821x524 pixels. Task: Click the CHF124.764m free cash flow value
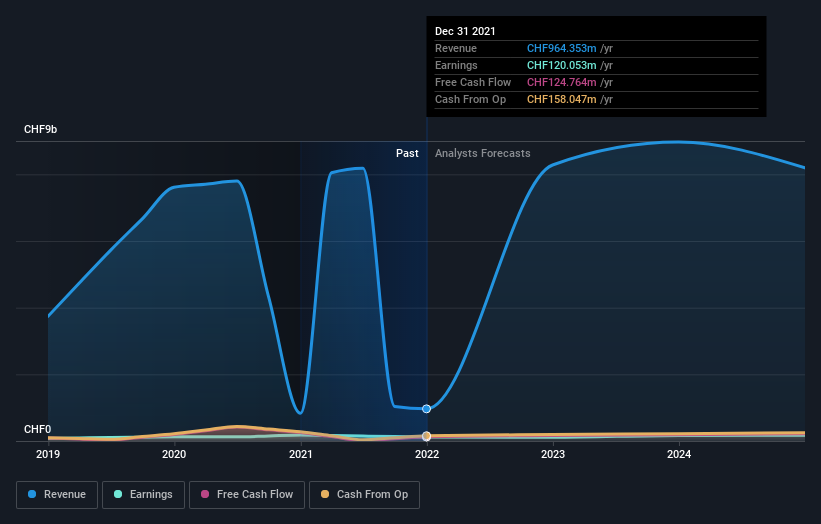coord(561,83)
